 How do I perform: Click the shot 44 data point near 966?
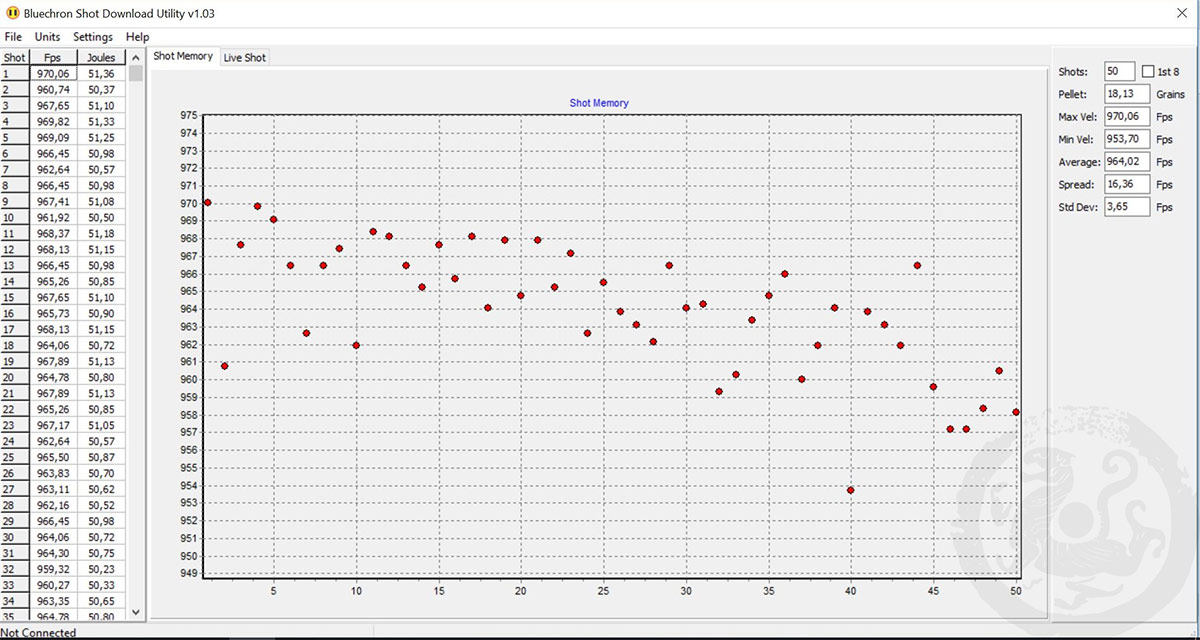(917, 265)
